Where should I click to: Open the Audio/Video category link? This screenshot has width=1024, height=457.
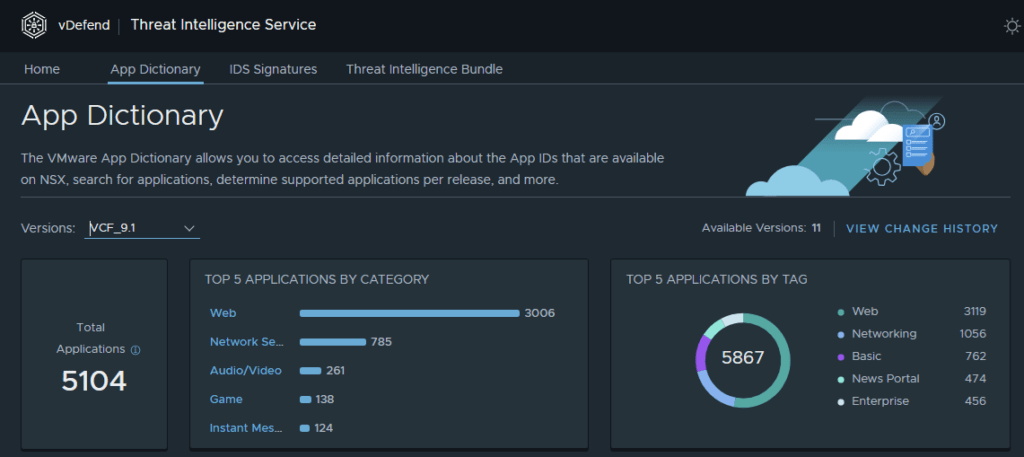(x=246, y=370)
